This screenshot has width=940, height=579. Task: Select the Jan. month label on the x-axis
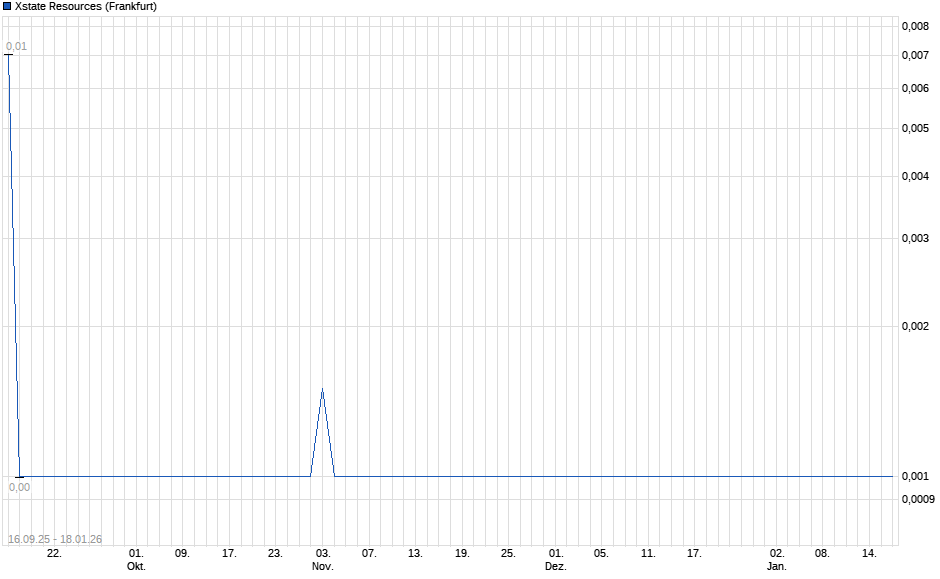[775, 565]
